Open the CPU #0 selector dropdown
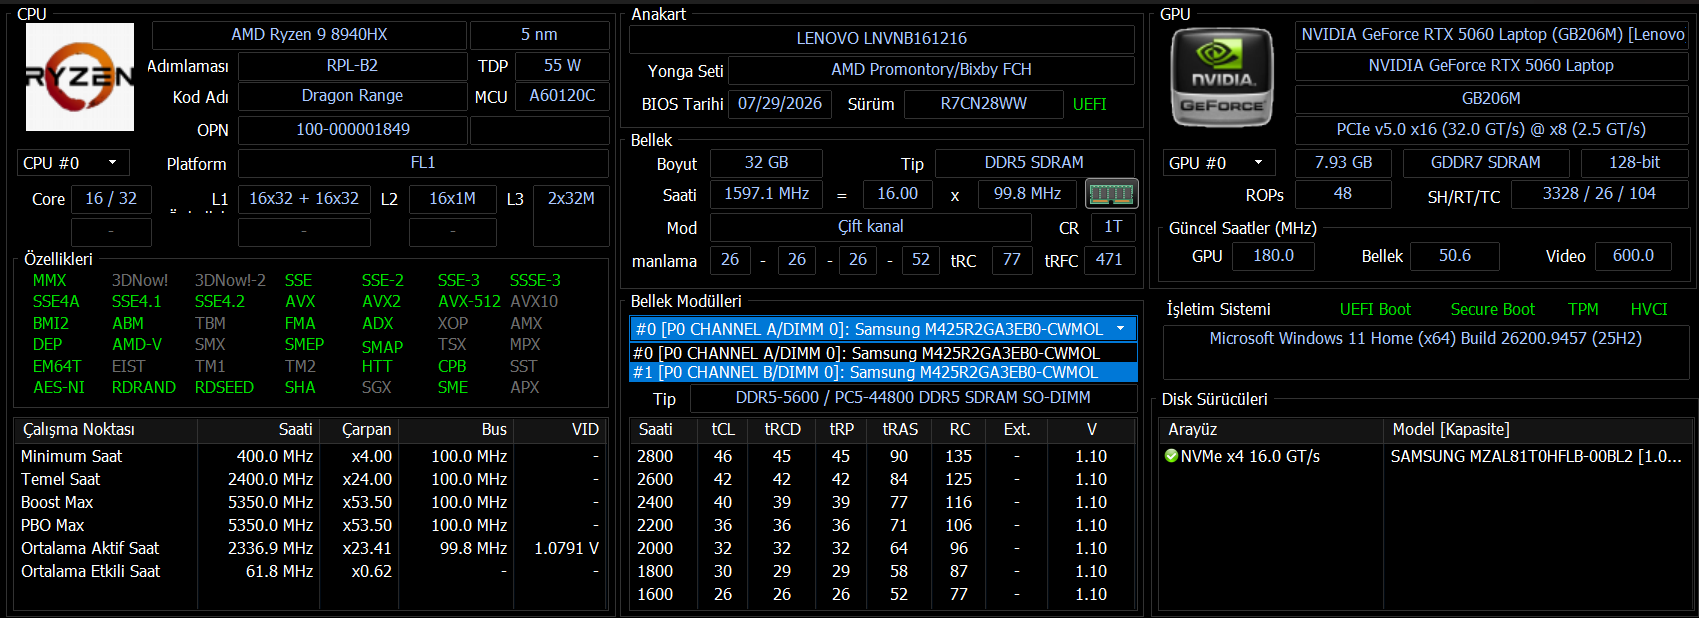This screenshot has width=1699, height=618. point(72,163)
